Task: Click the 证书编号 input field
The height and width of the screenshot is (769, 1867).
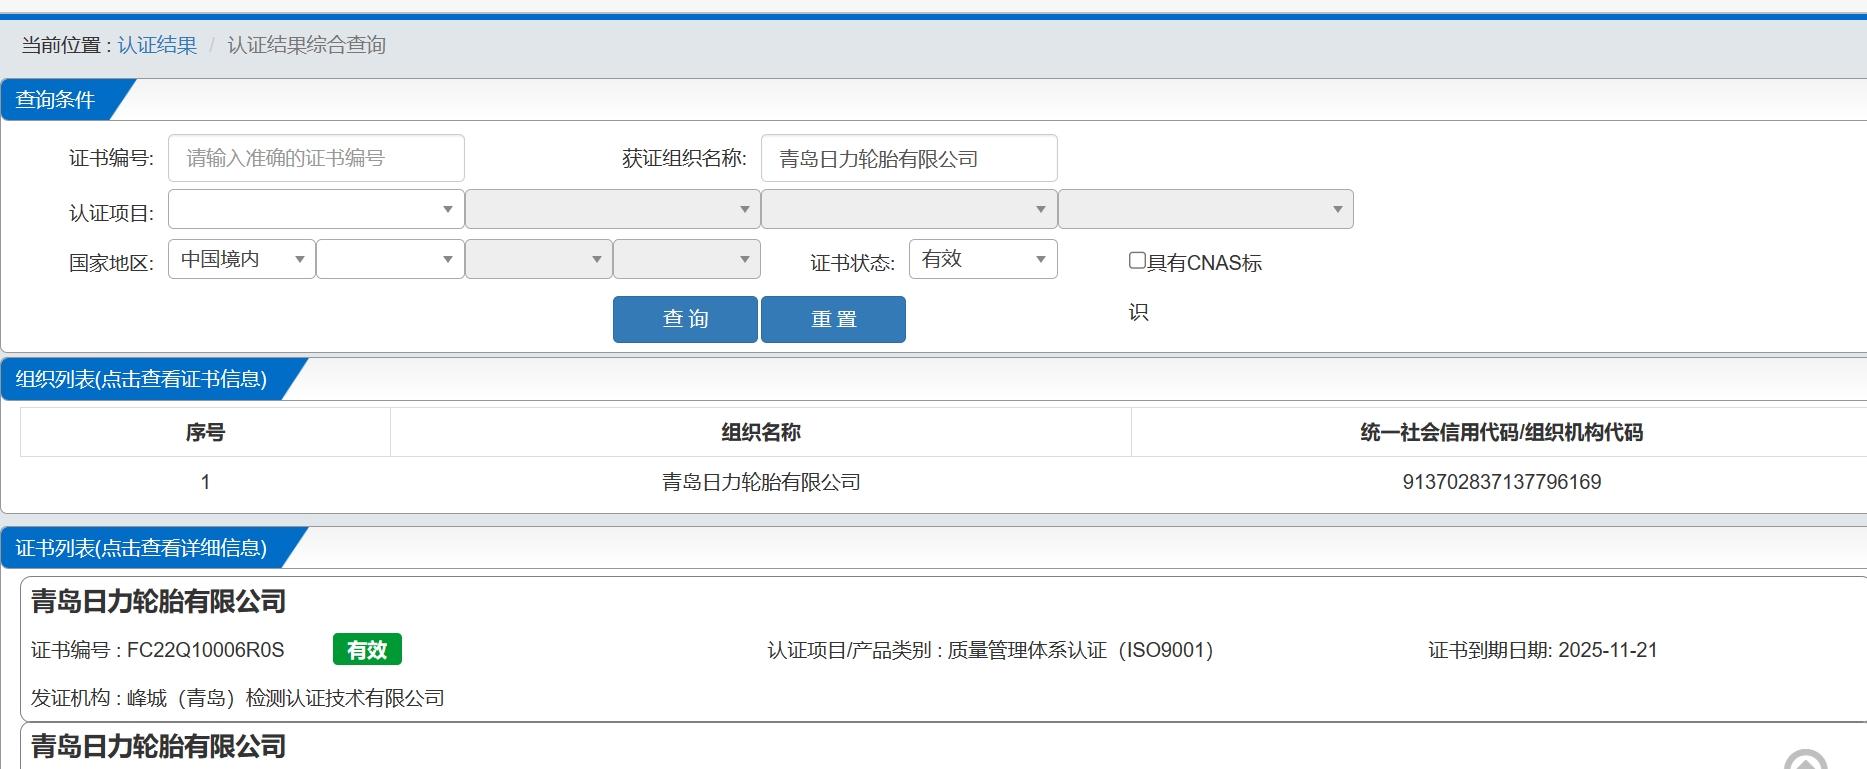Action: (x=316, y=158)
